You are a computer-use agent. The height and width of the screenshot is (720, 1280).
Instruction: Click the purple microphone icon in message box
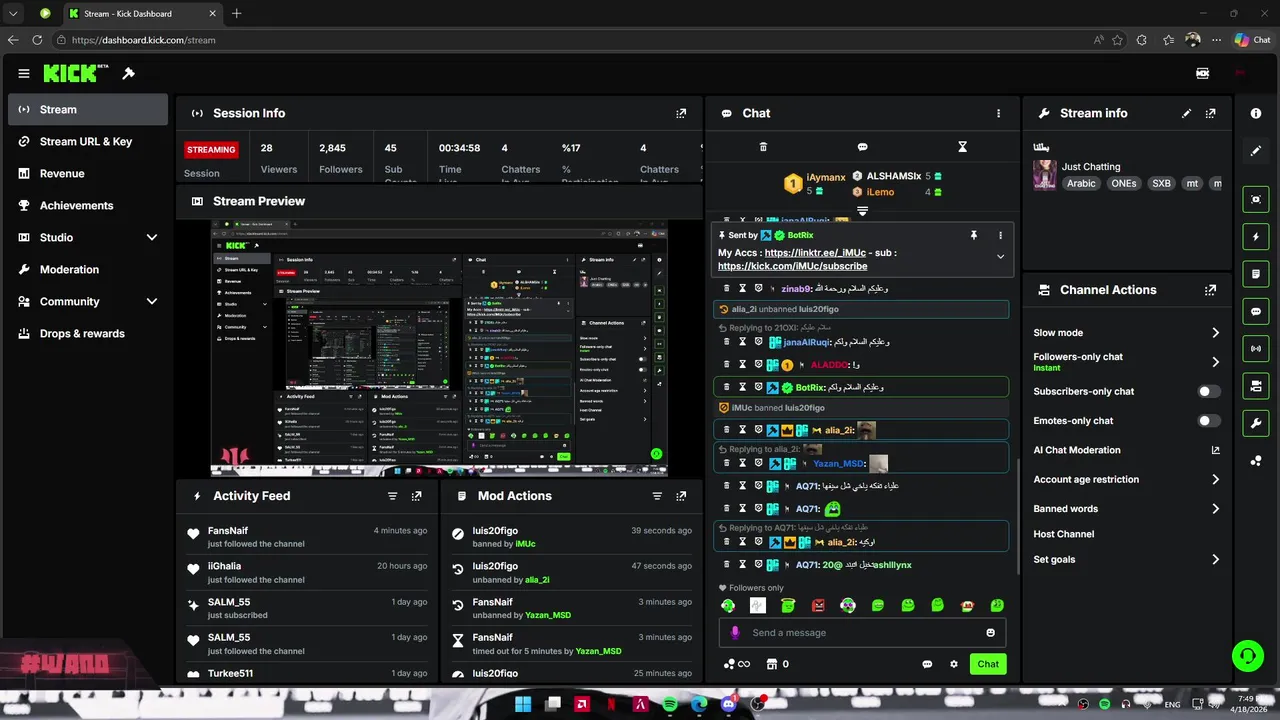point(735,632)
